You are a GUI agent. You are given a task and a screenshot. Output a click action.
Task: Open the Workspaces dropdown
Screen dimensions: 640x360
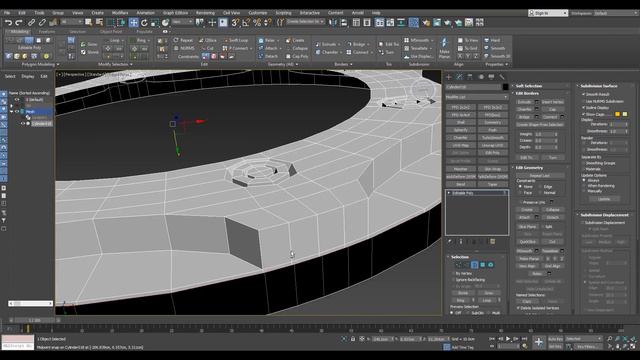point(616,13)
